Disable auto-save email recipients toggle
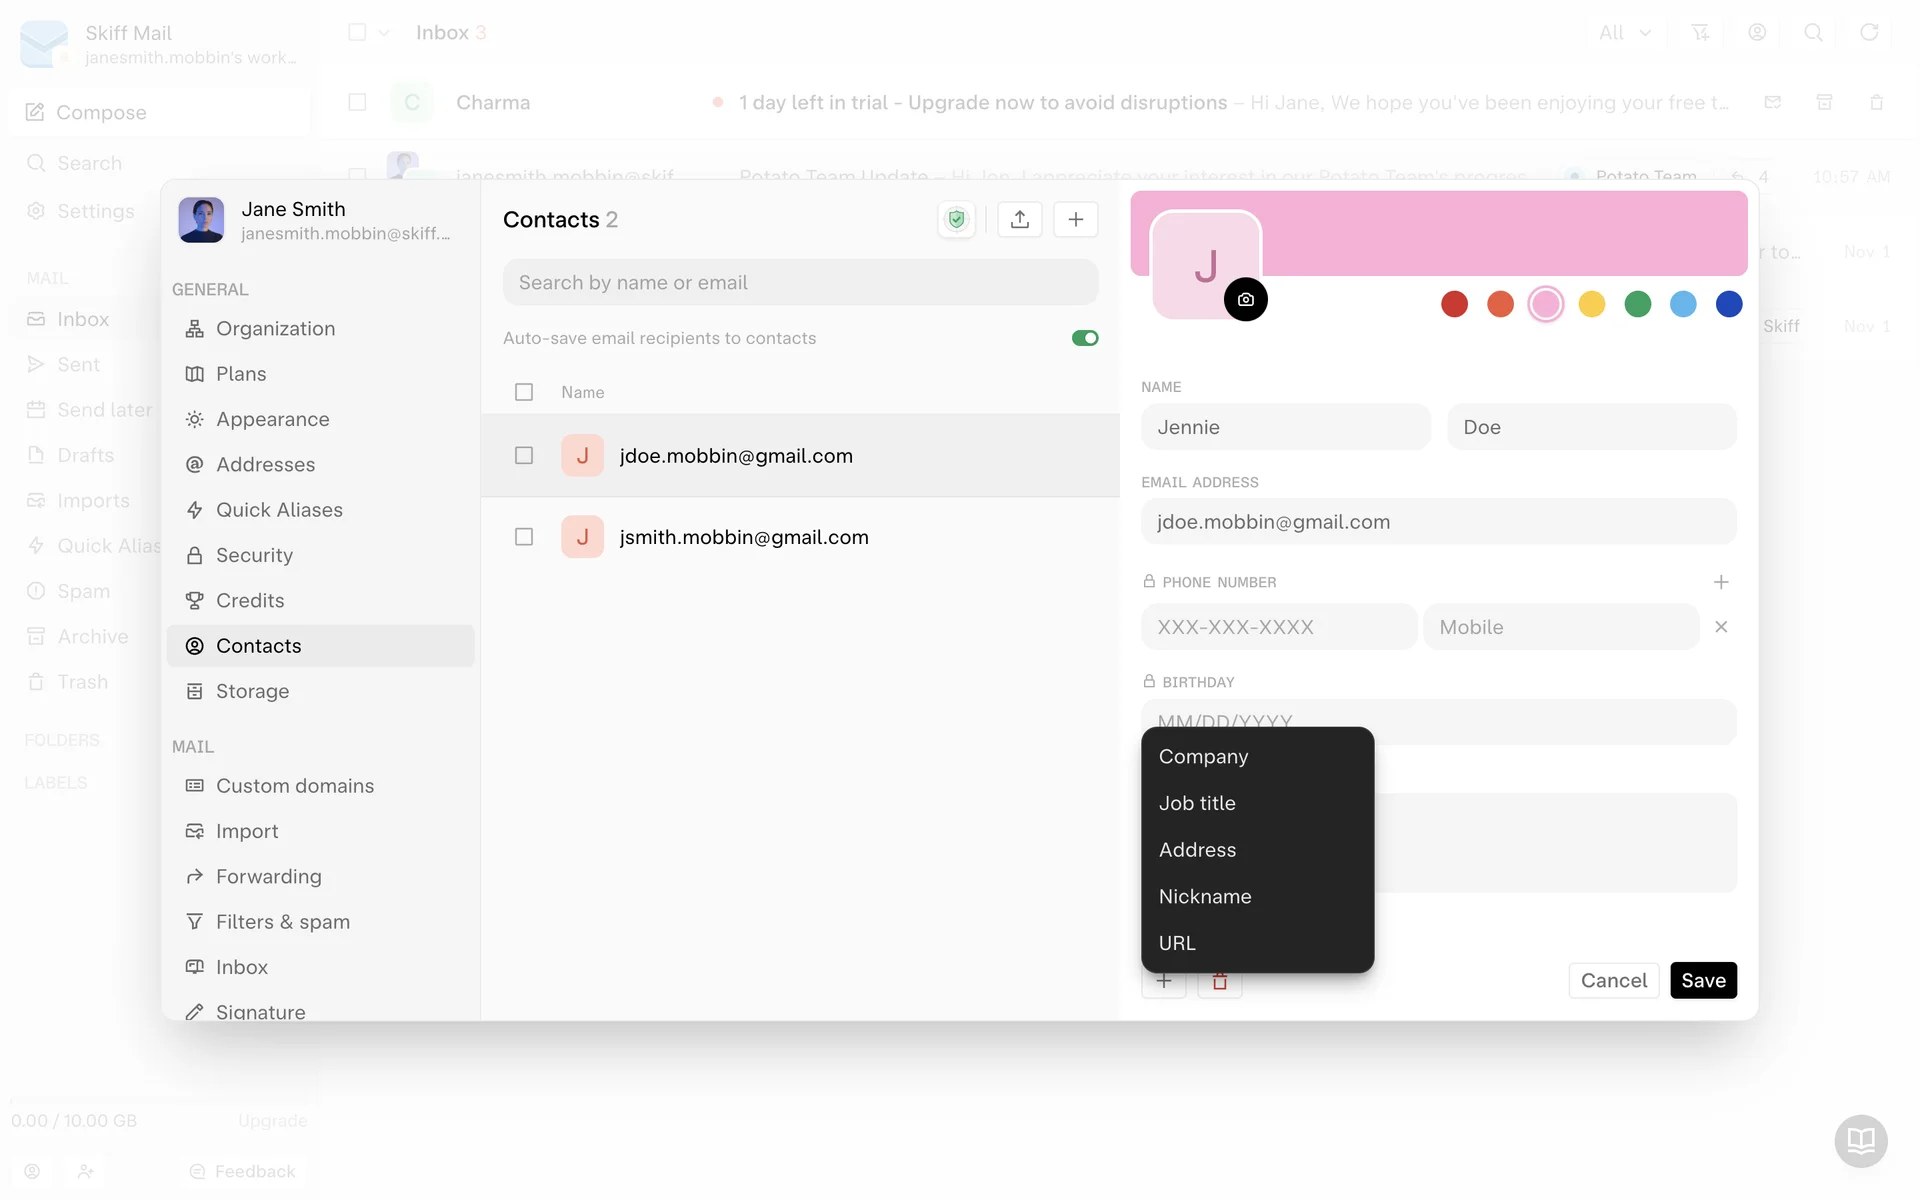 point(1084,338)
